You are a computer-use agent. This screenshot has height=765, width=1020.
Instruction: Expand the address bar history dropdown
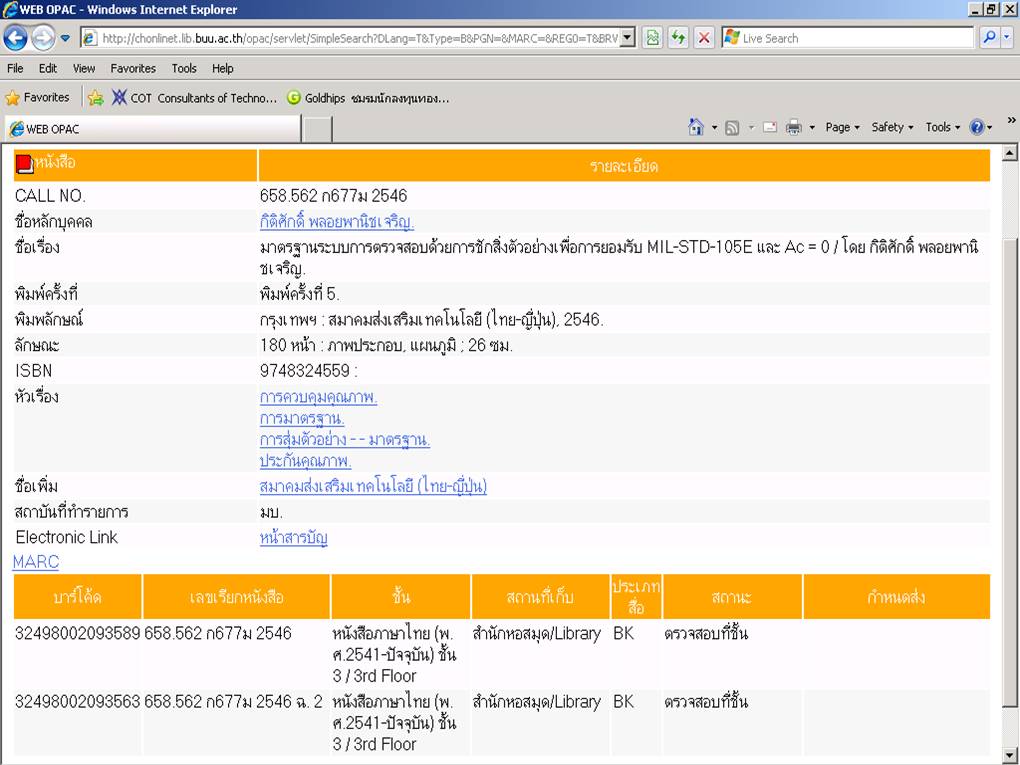[x=627, y=38]
